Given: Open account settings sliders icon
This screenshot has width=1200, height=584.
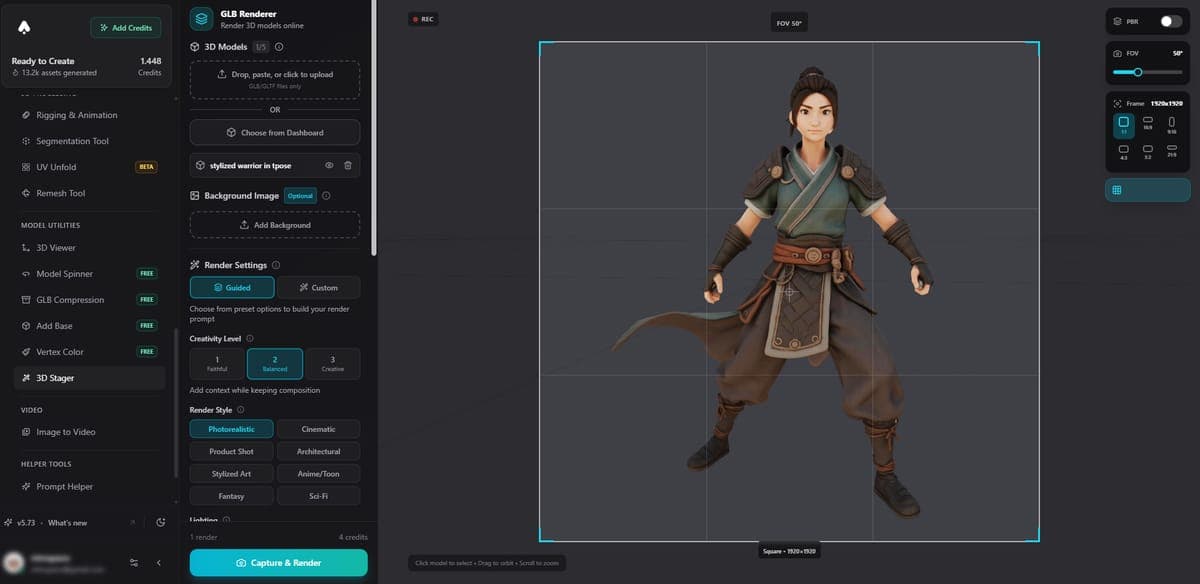Looking at the screenshot, I should coord(134,563).
